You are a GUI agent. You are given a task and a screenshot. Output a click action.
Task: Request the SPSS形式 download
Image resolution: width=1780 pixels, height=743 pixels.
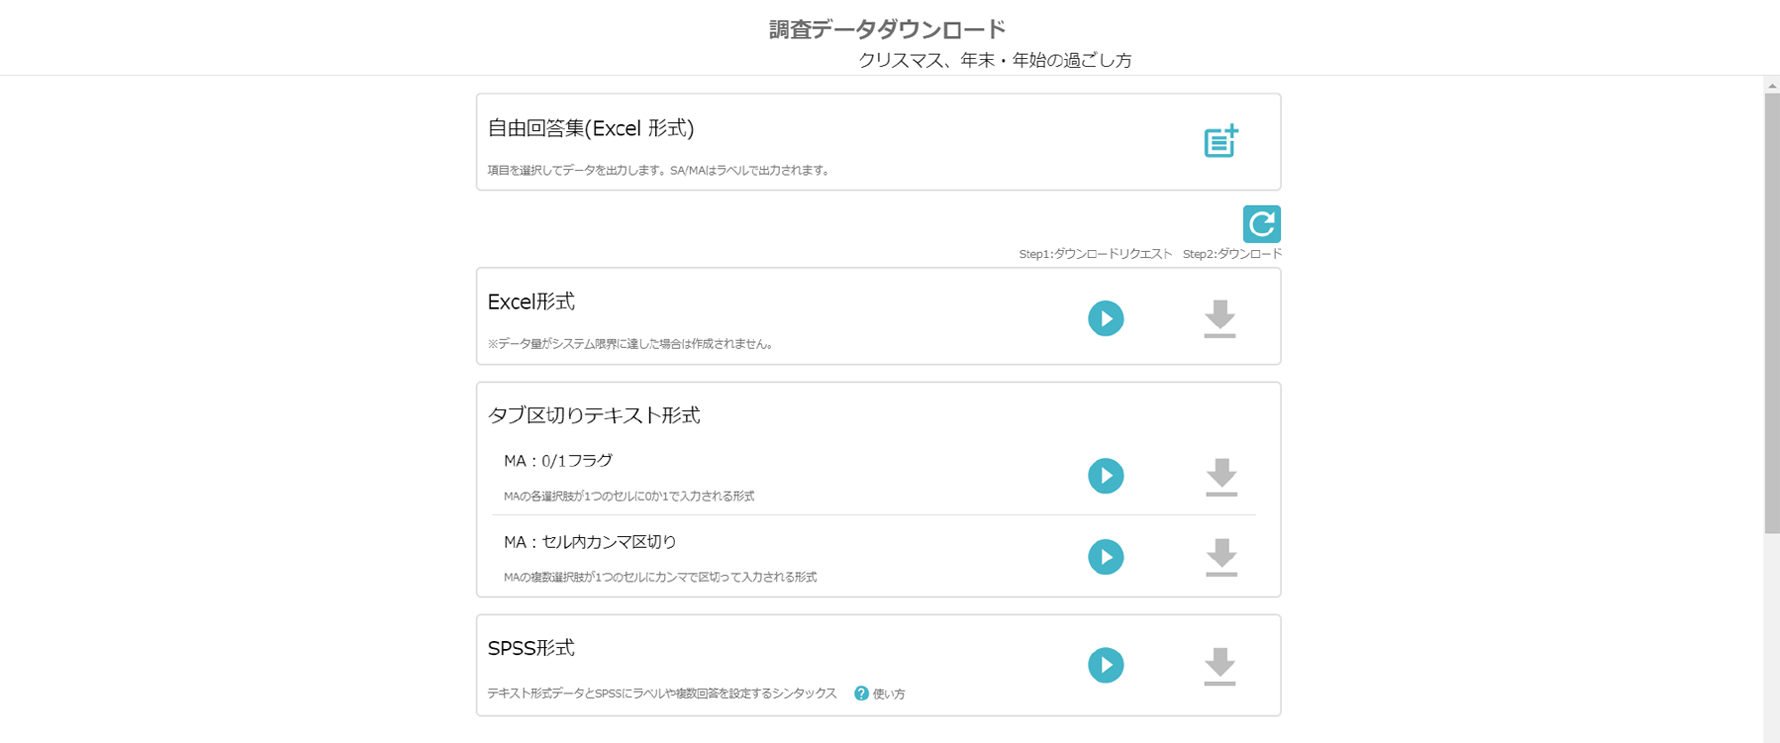coord(1105,665)
